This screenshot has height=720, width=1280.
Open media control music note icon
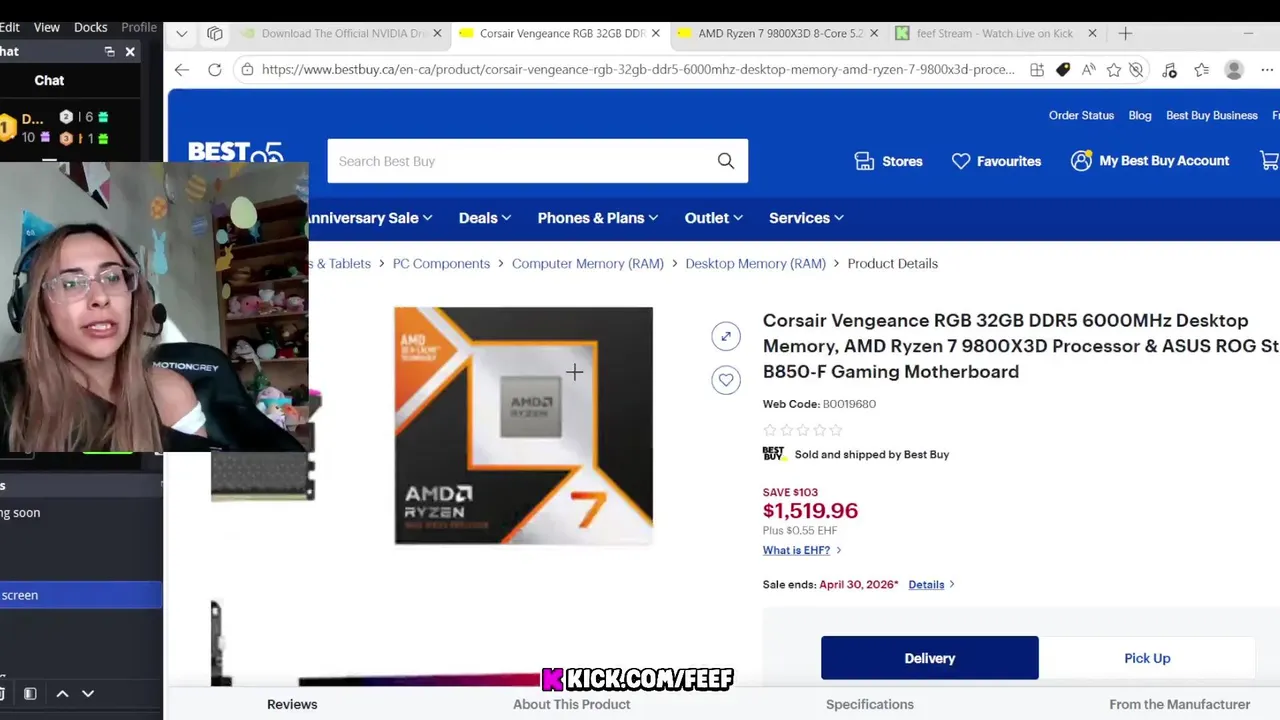[1169, 69]
